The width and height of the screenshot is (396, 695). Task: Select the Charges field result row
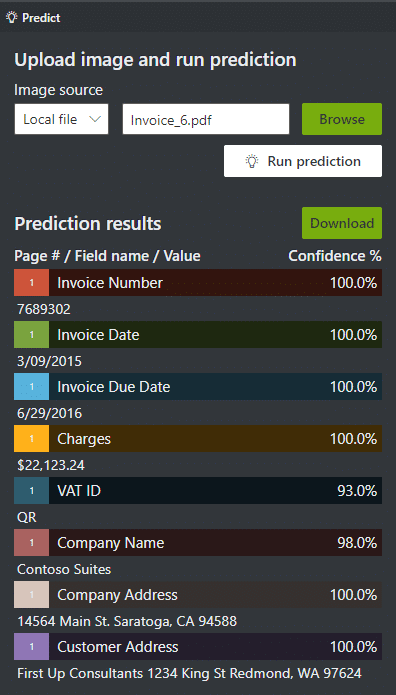click(198, 438)
